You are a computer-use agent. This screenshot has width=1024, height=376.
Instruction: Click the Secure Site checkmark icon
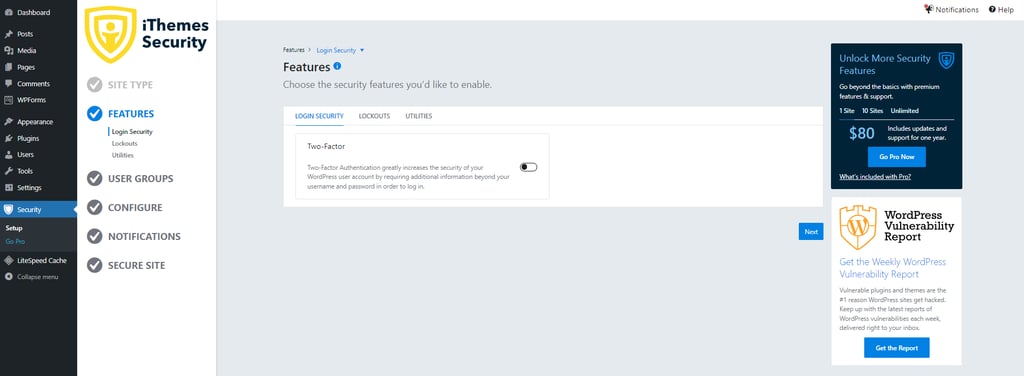pos(95,265)
